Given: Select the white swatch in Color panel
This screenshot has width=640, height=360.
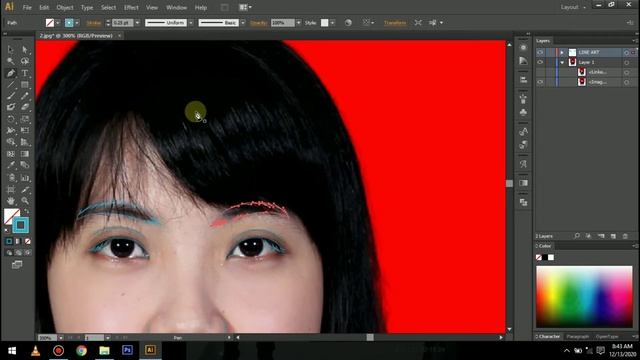Looking at the screenshot, I should pyautogui.click(x=551, y=257).
